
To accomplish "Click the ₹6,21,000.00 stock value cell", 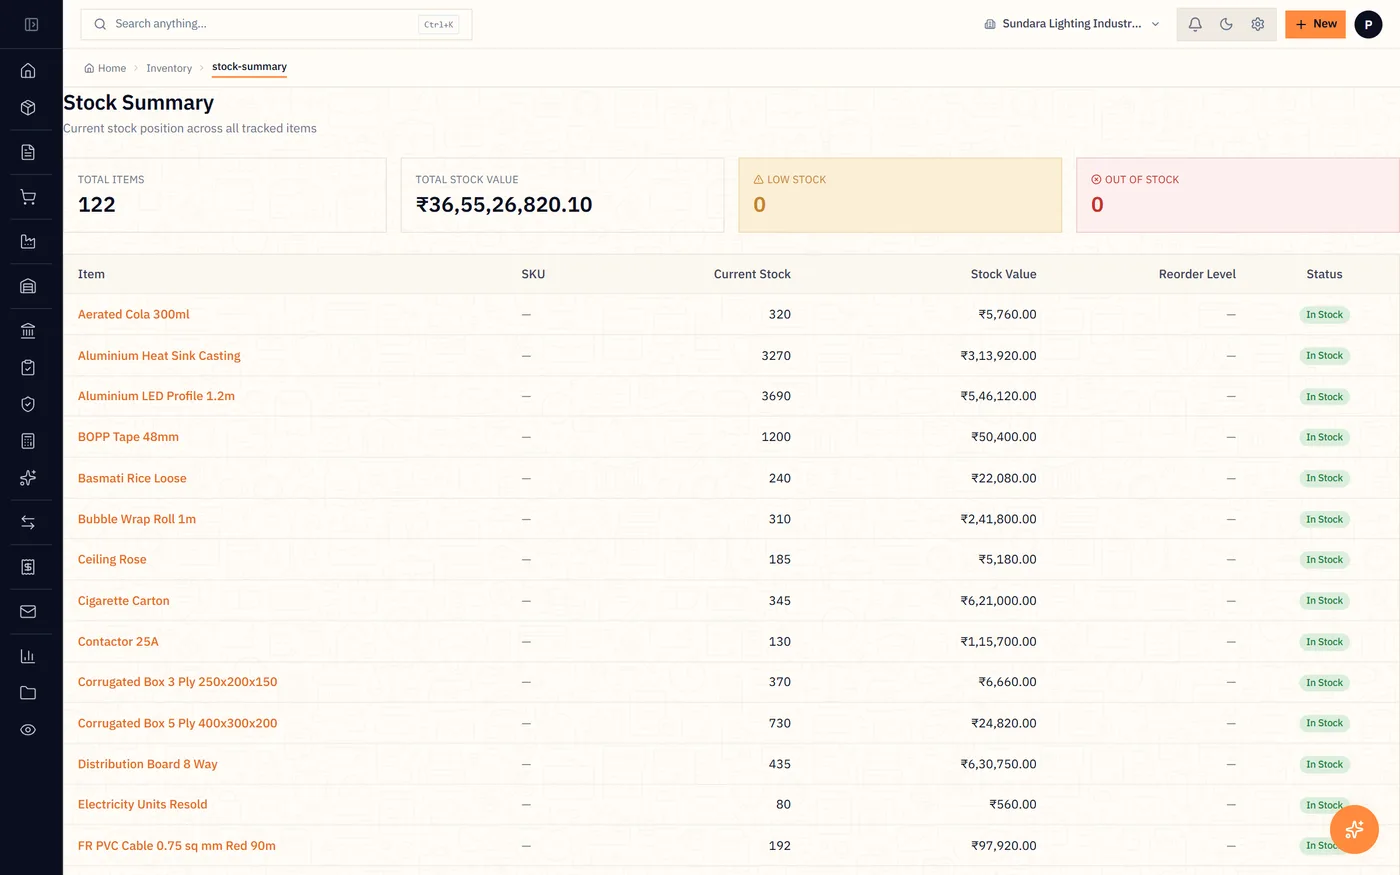I will pos(998,601).
